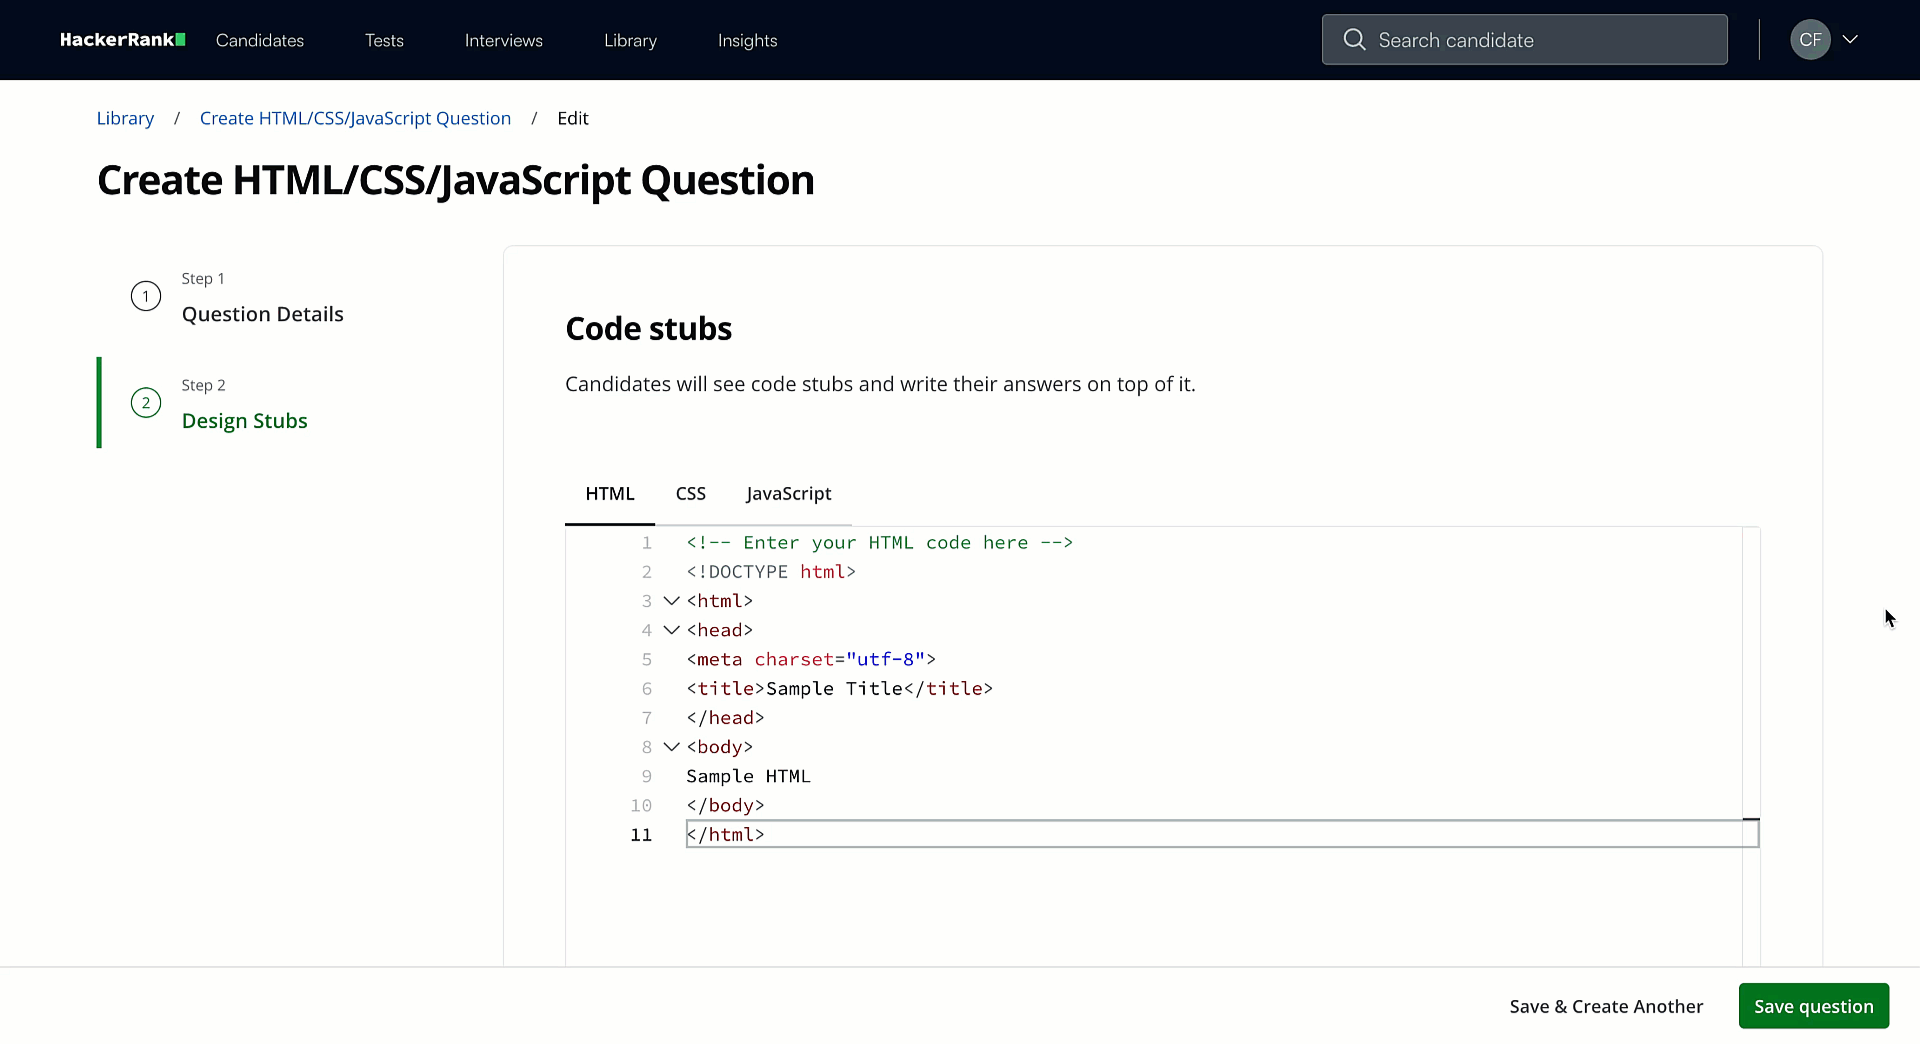Collapse the html tag code fold arrow
Viewport: 1920px width, 1044px height.
pyautogui.click(x=670, y=601)
